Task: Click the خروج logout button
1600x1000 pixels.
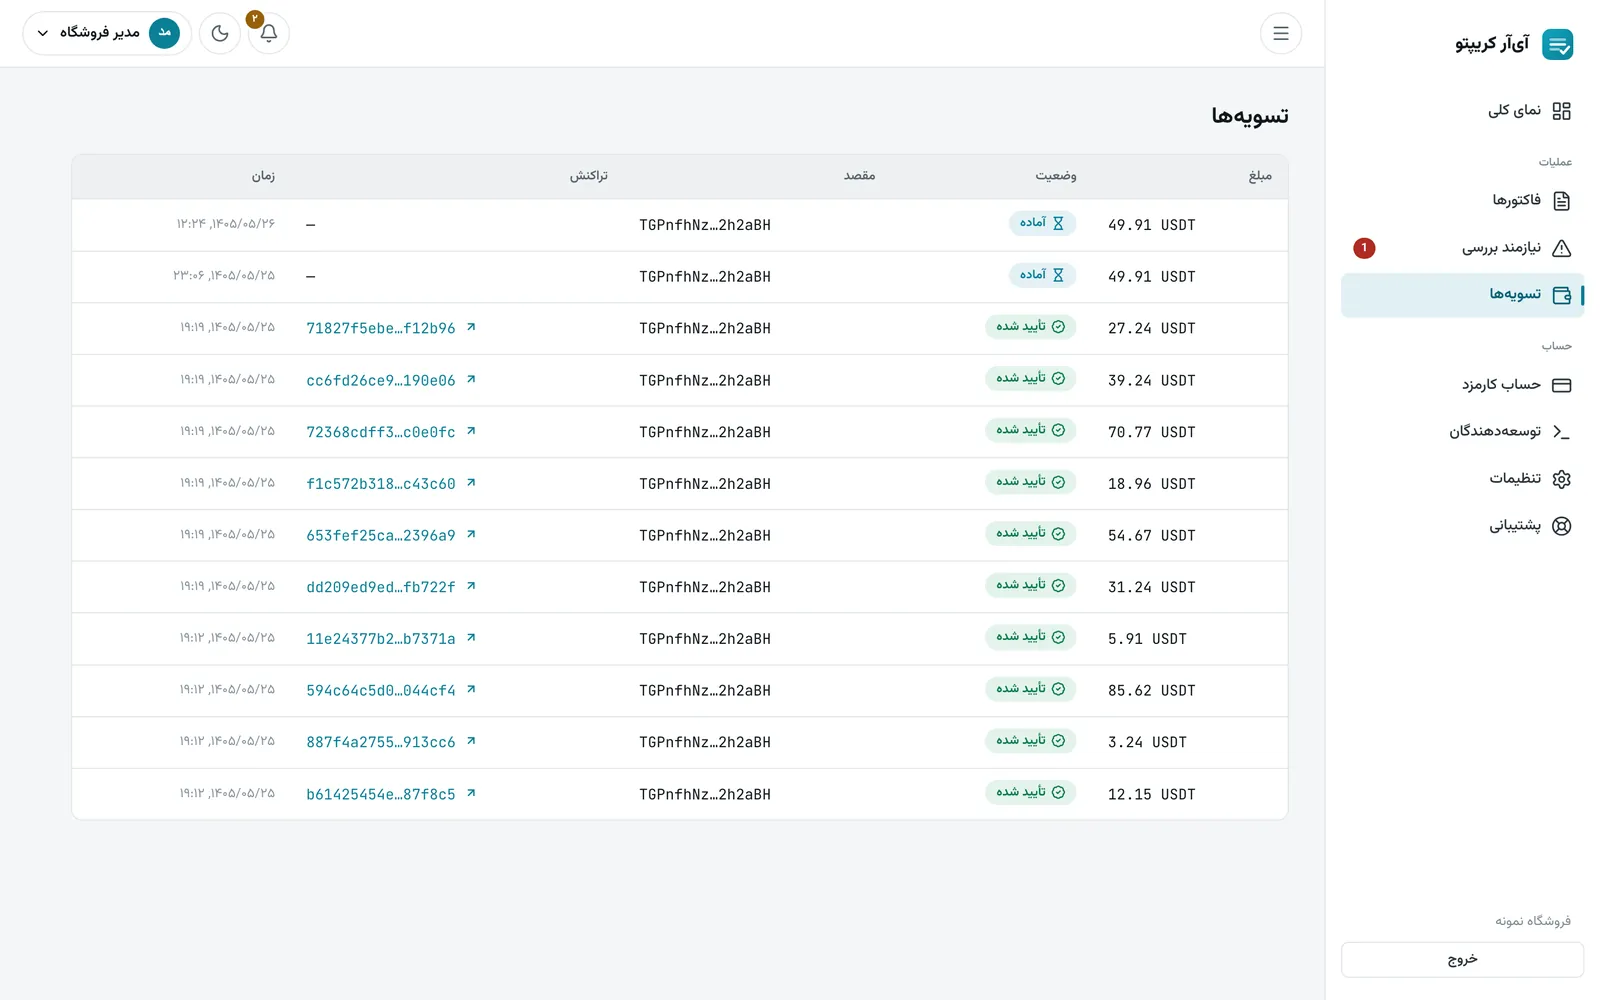Action: point(1462,959)
